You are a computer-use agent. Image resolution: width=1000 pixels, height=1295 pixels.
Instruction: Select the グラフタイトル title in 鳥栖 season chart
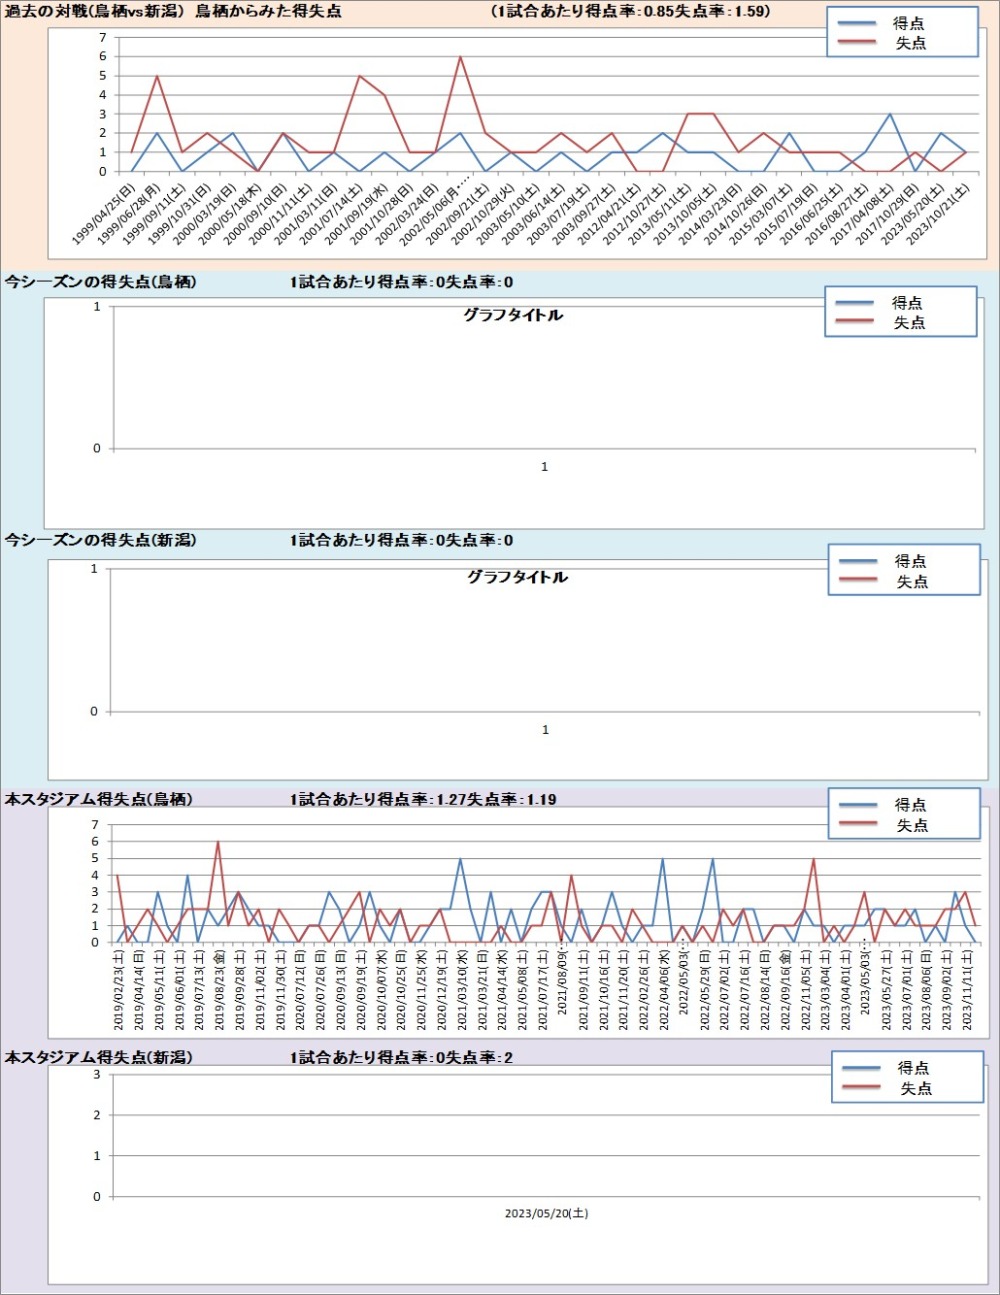pos(513,315)
